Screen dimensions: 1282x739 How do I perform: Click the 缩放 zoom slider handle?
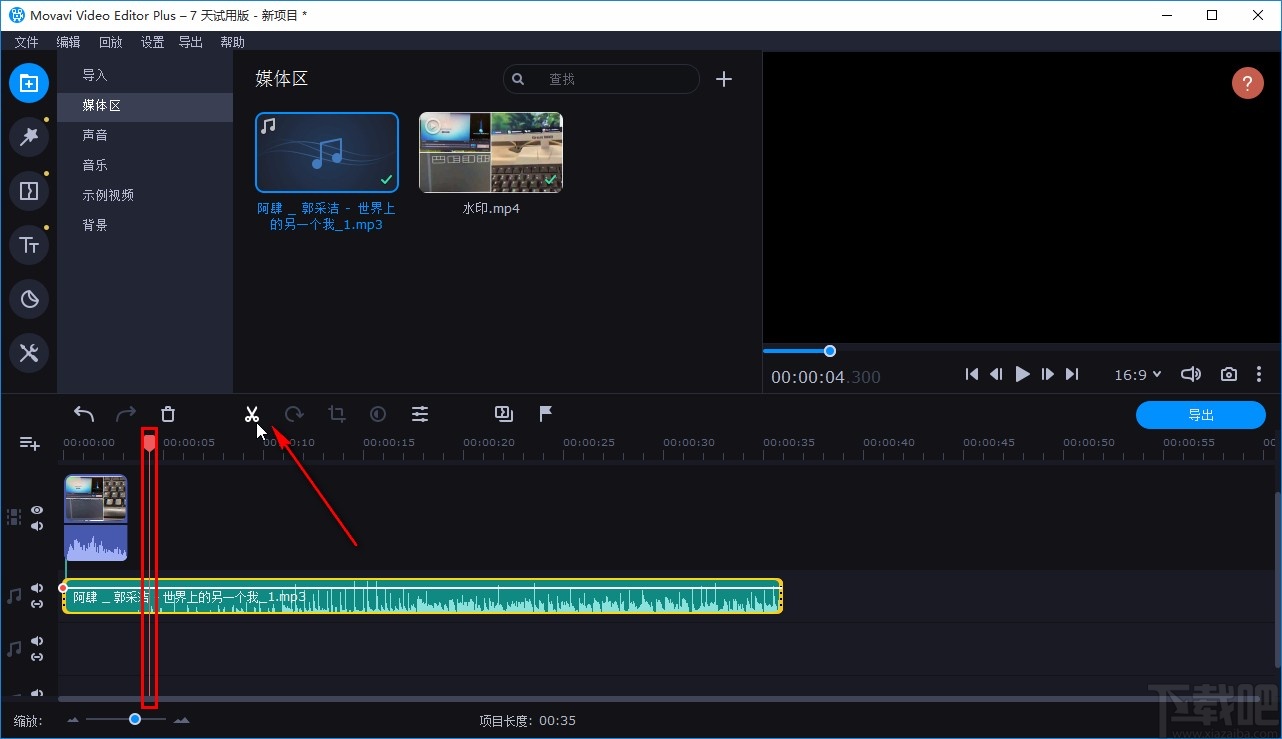(x=135, y=719)
